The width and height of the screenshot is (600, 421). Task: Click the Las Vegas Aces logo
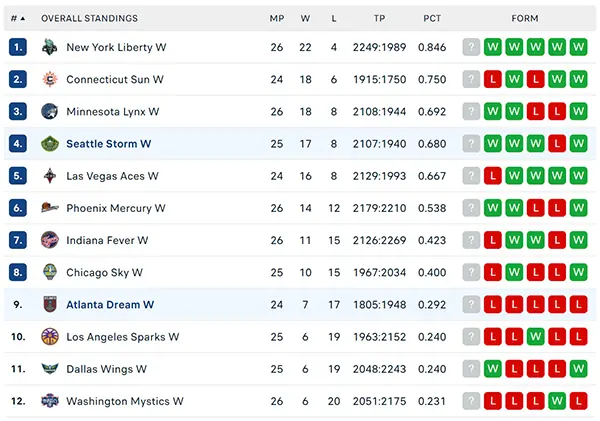pos(50,176)
